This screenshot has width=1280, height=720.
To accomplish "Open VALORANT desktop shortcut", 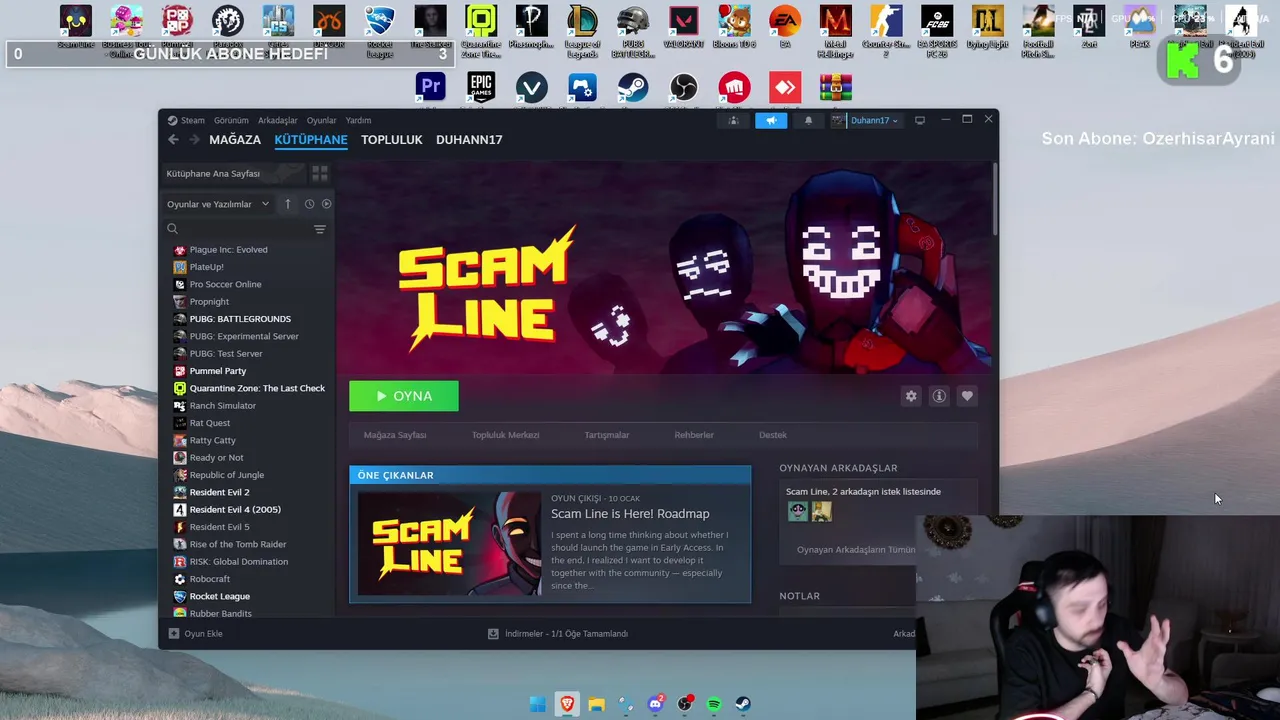I will [x=684, y=27].
